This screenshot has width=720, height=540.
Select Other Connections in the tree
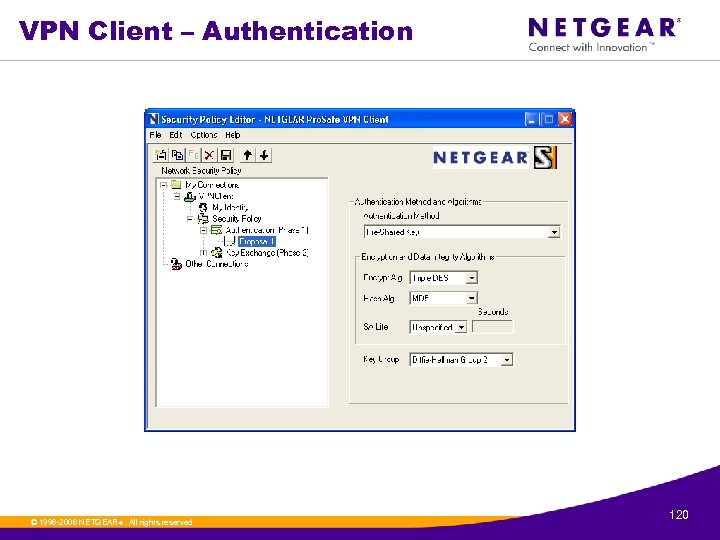[216, 264]
